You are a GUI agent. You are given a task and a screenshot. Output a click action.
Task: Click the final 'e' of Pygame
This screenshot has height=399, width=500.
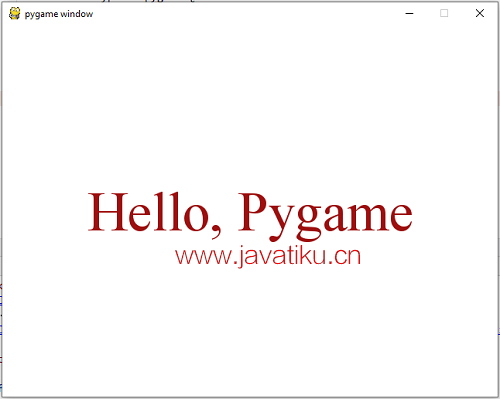pyautogui.click(x=401, y=218)
